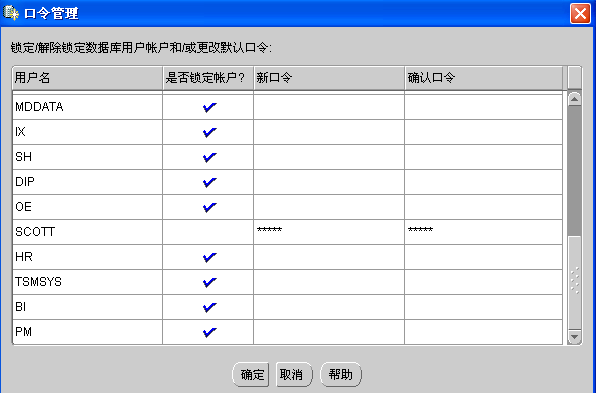Viewport: 596px width, 393px height.
Task: Click the 确定 button
Action: (x=251, y=374)
